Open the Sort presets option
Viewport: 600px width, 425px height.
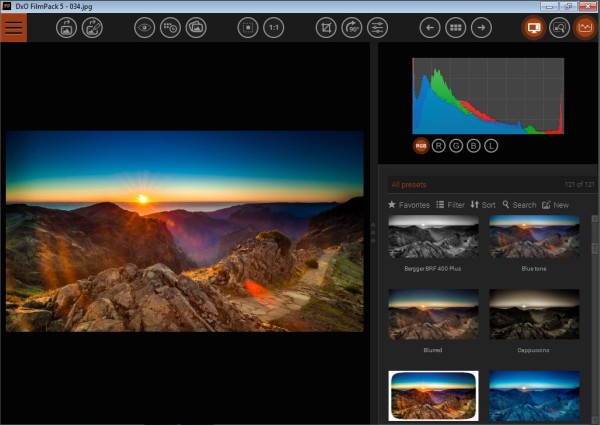point(483,204)
